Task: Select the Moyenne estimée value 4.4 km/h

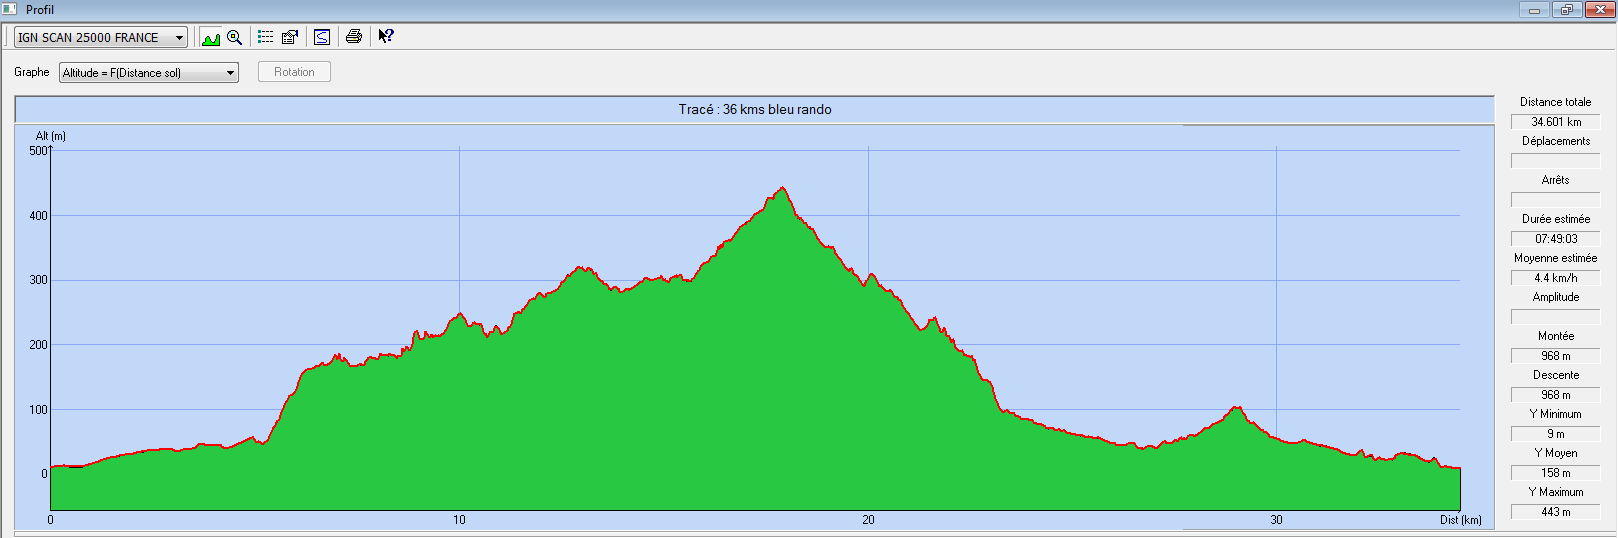Action: click(x=1556, y=278)
